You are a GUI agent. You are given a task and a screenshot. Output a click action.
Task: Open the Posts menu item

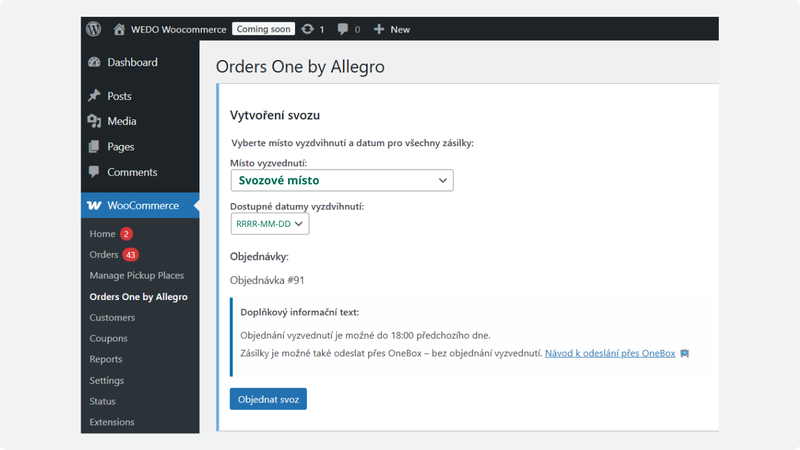pyautogui.click(x=119, y=96)
